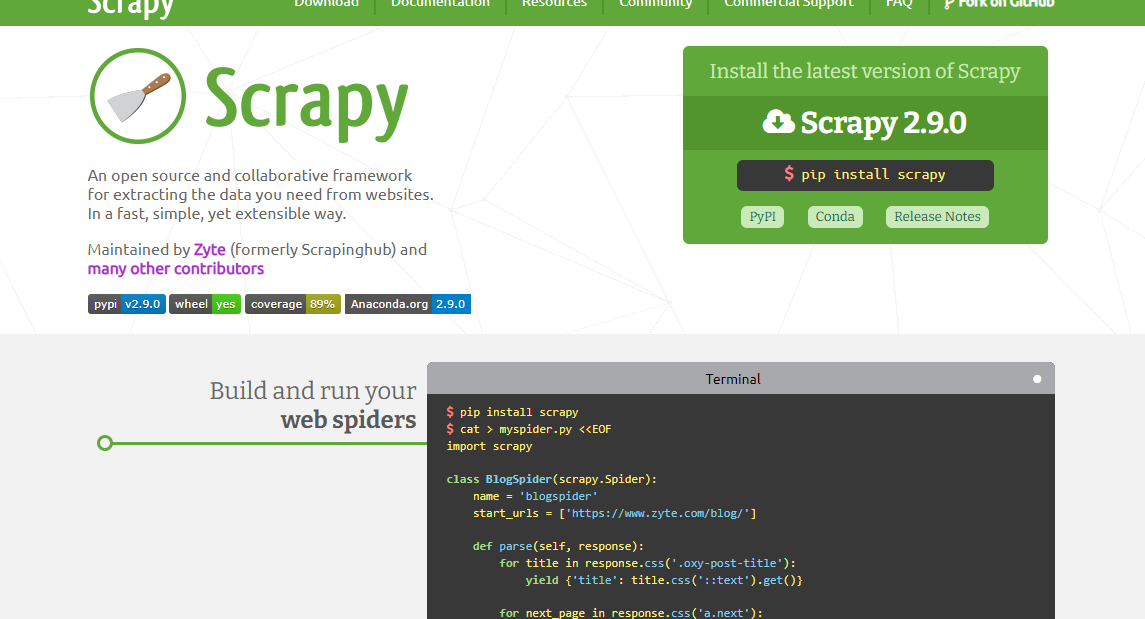The image size is (1145, 619).
Task: Click the "yield {'title': ...}" code line
Action: tap(665, 580)
